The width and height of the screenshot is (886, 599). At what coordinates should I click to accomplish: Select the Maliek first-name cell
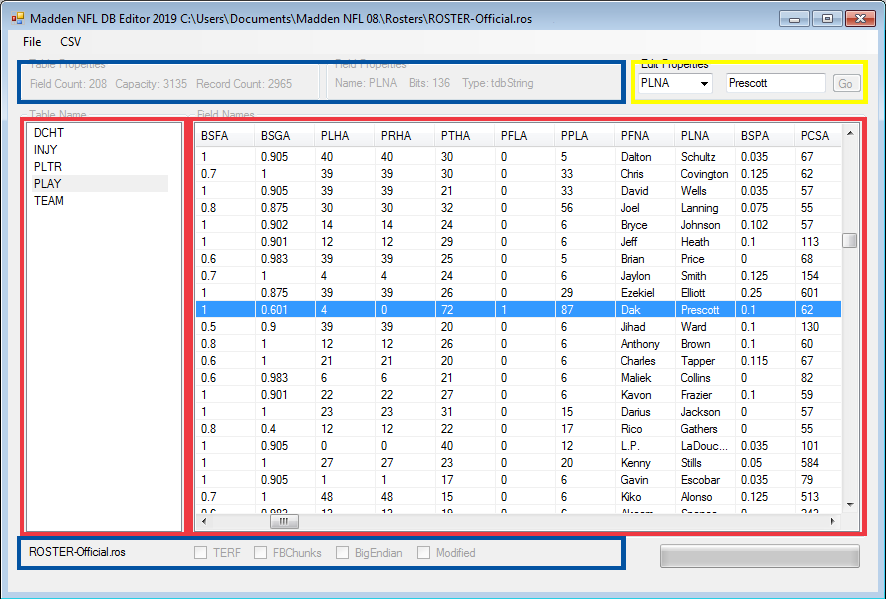pos(644,377)
